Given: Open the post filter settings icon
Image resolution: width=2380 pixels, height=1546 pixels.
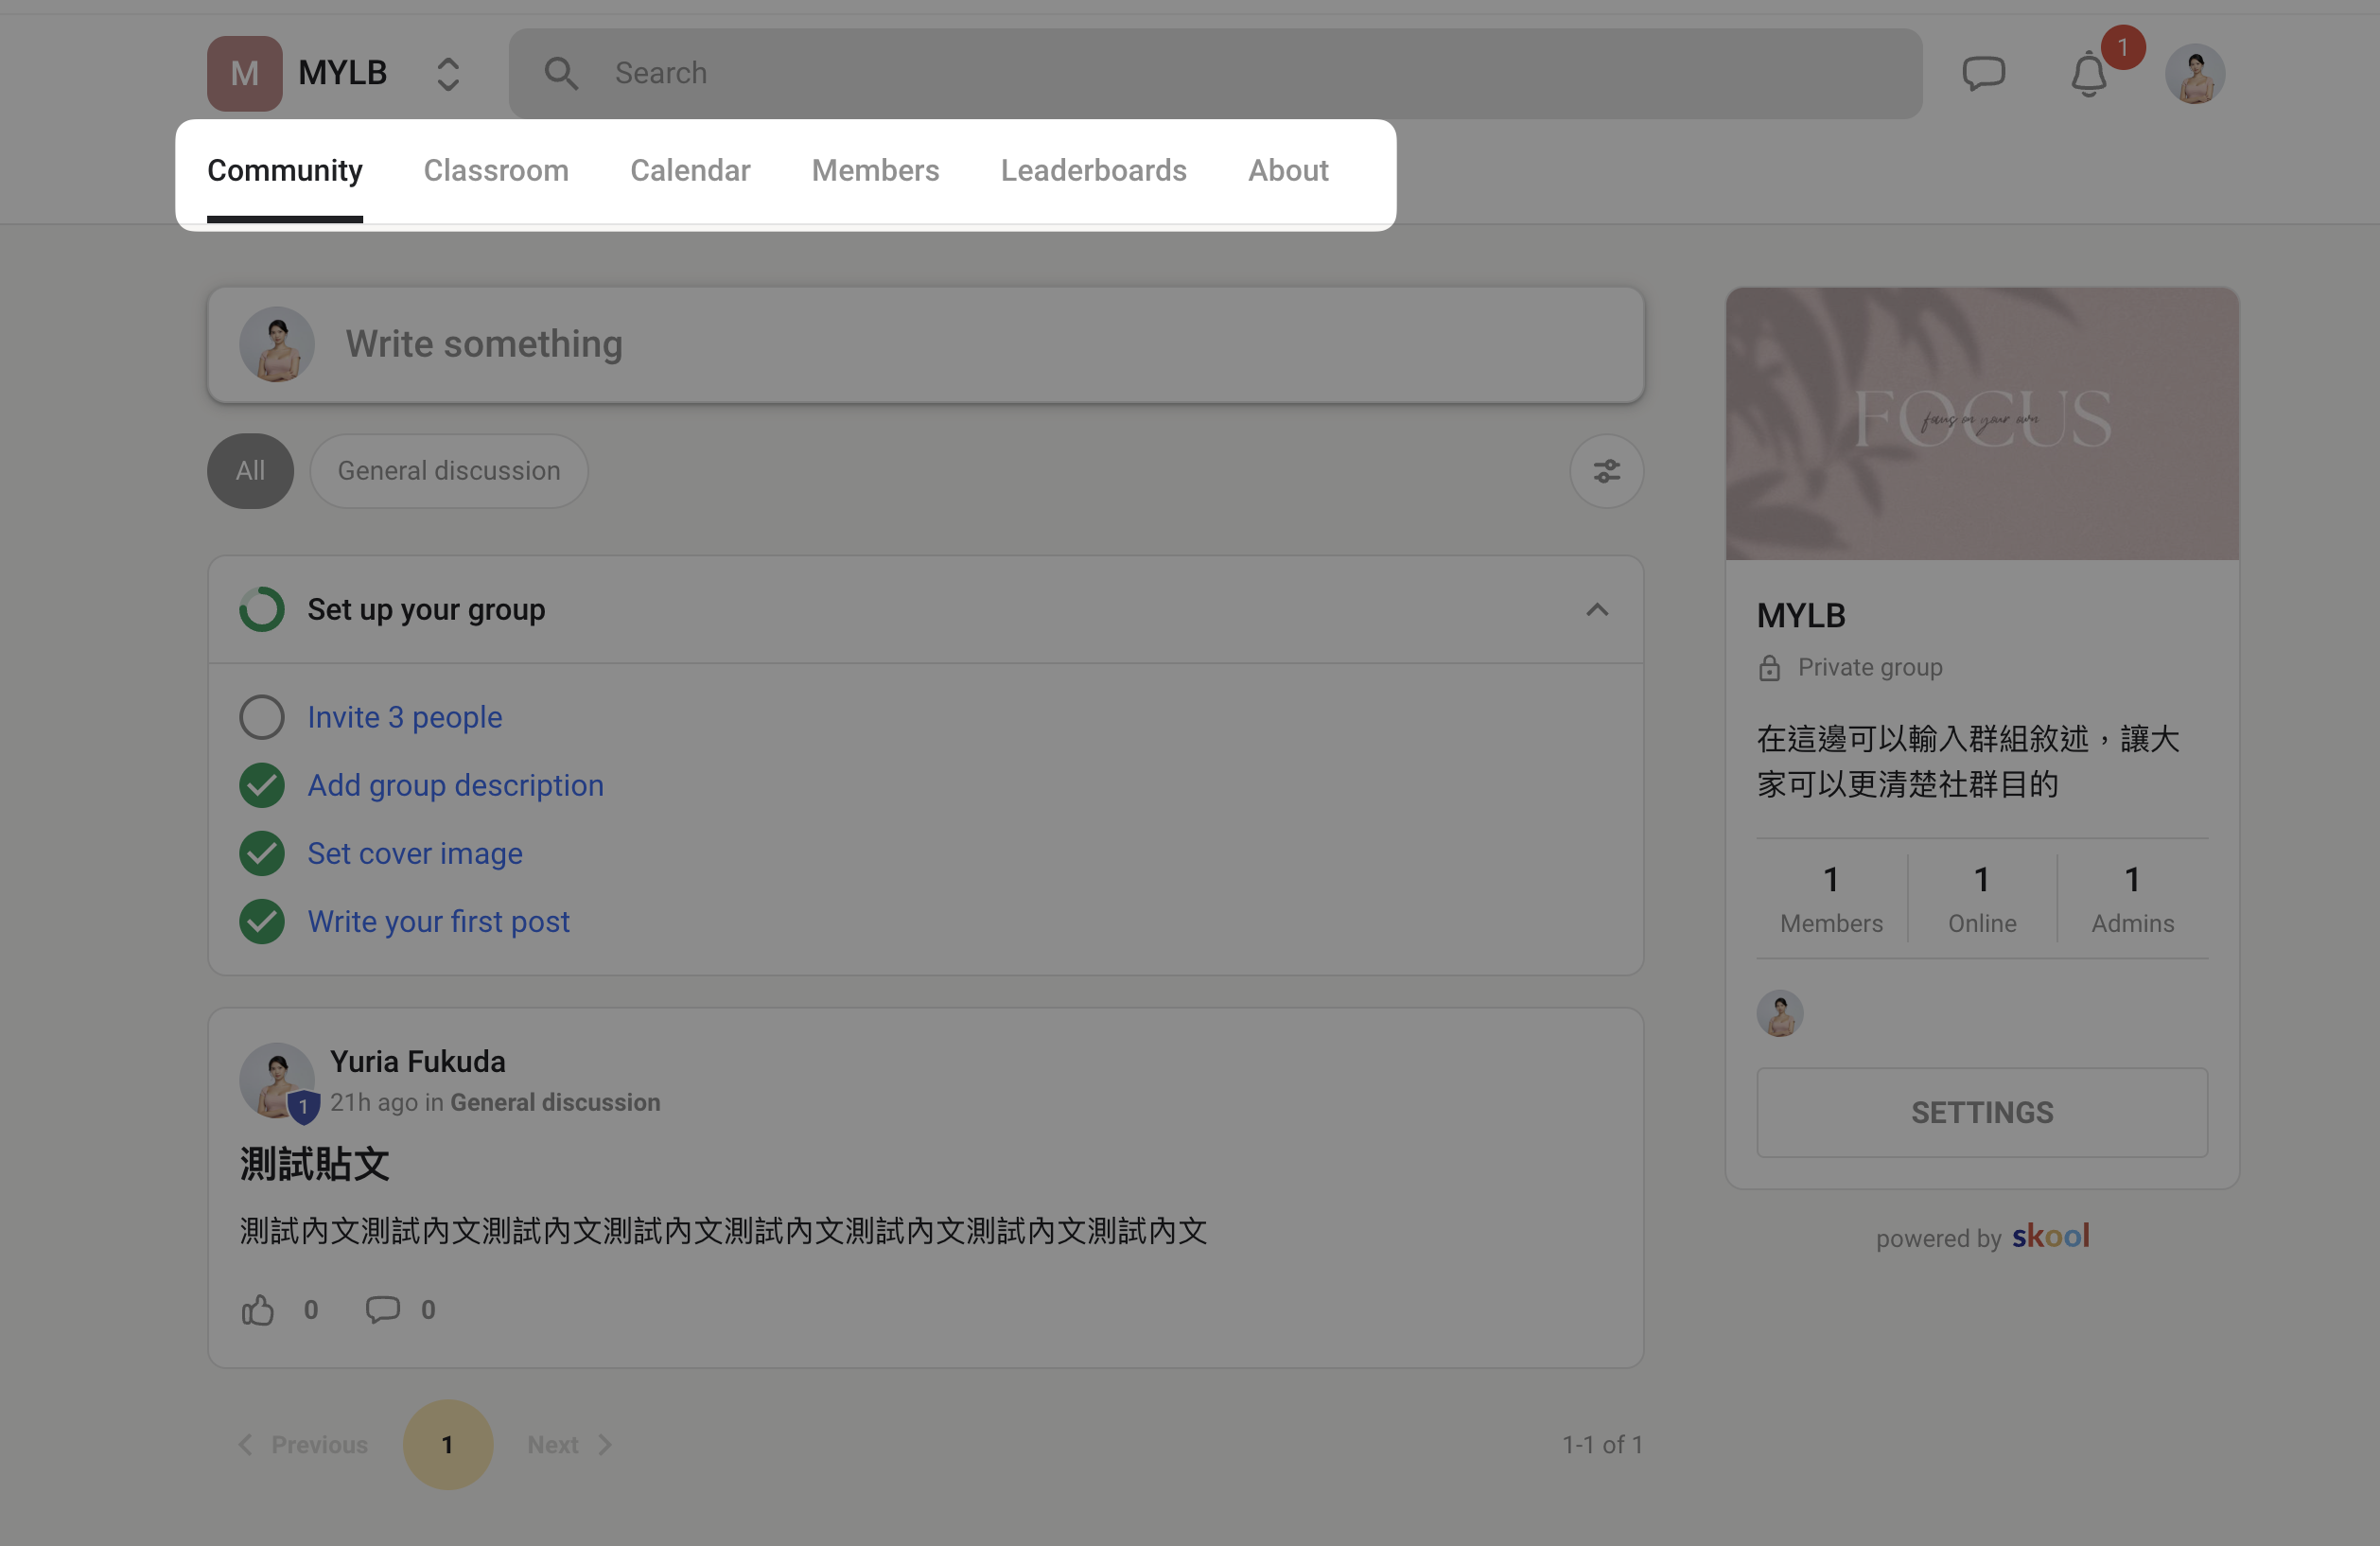Looking at the screenshot, I should (1606, 471).
